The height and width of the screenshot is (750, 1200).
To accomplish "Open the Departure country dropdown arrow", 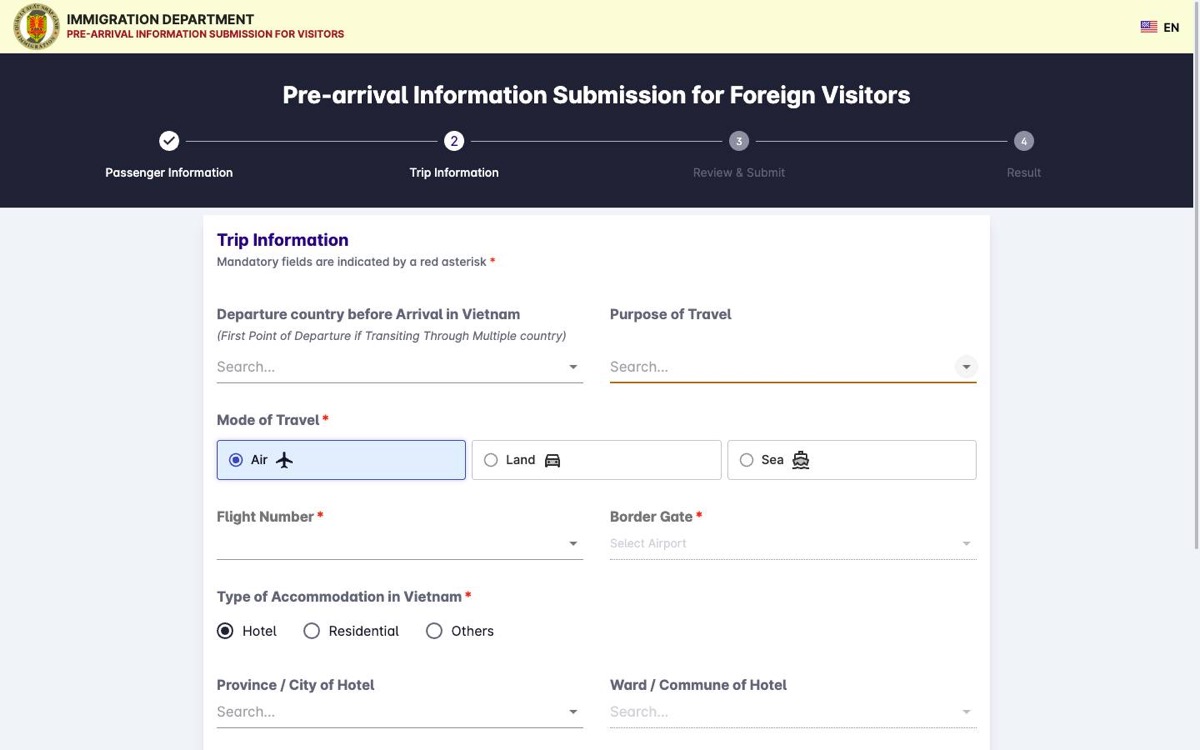I will click(x=573, y=367).
